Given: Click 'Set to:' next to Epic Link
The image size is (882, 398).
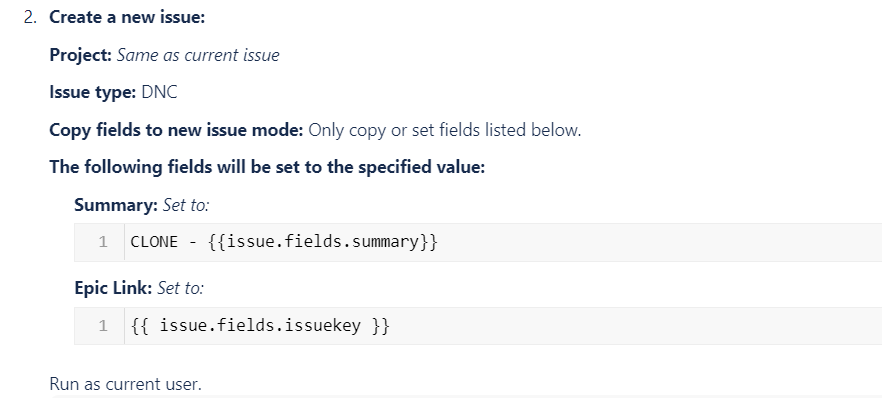Looking at the screenshot, I should click(180, 288).
